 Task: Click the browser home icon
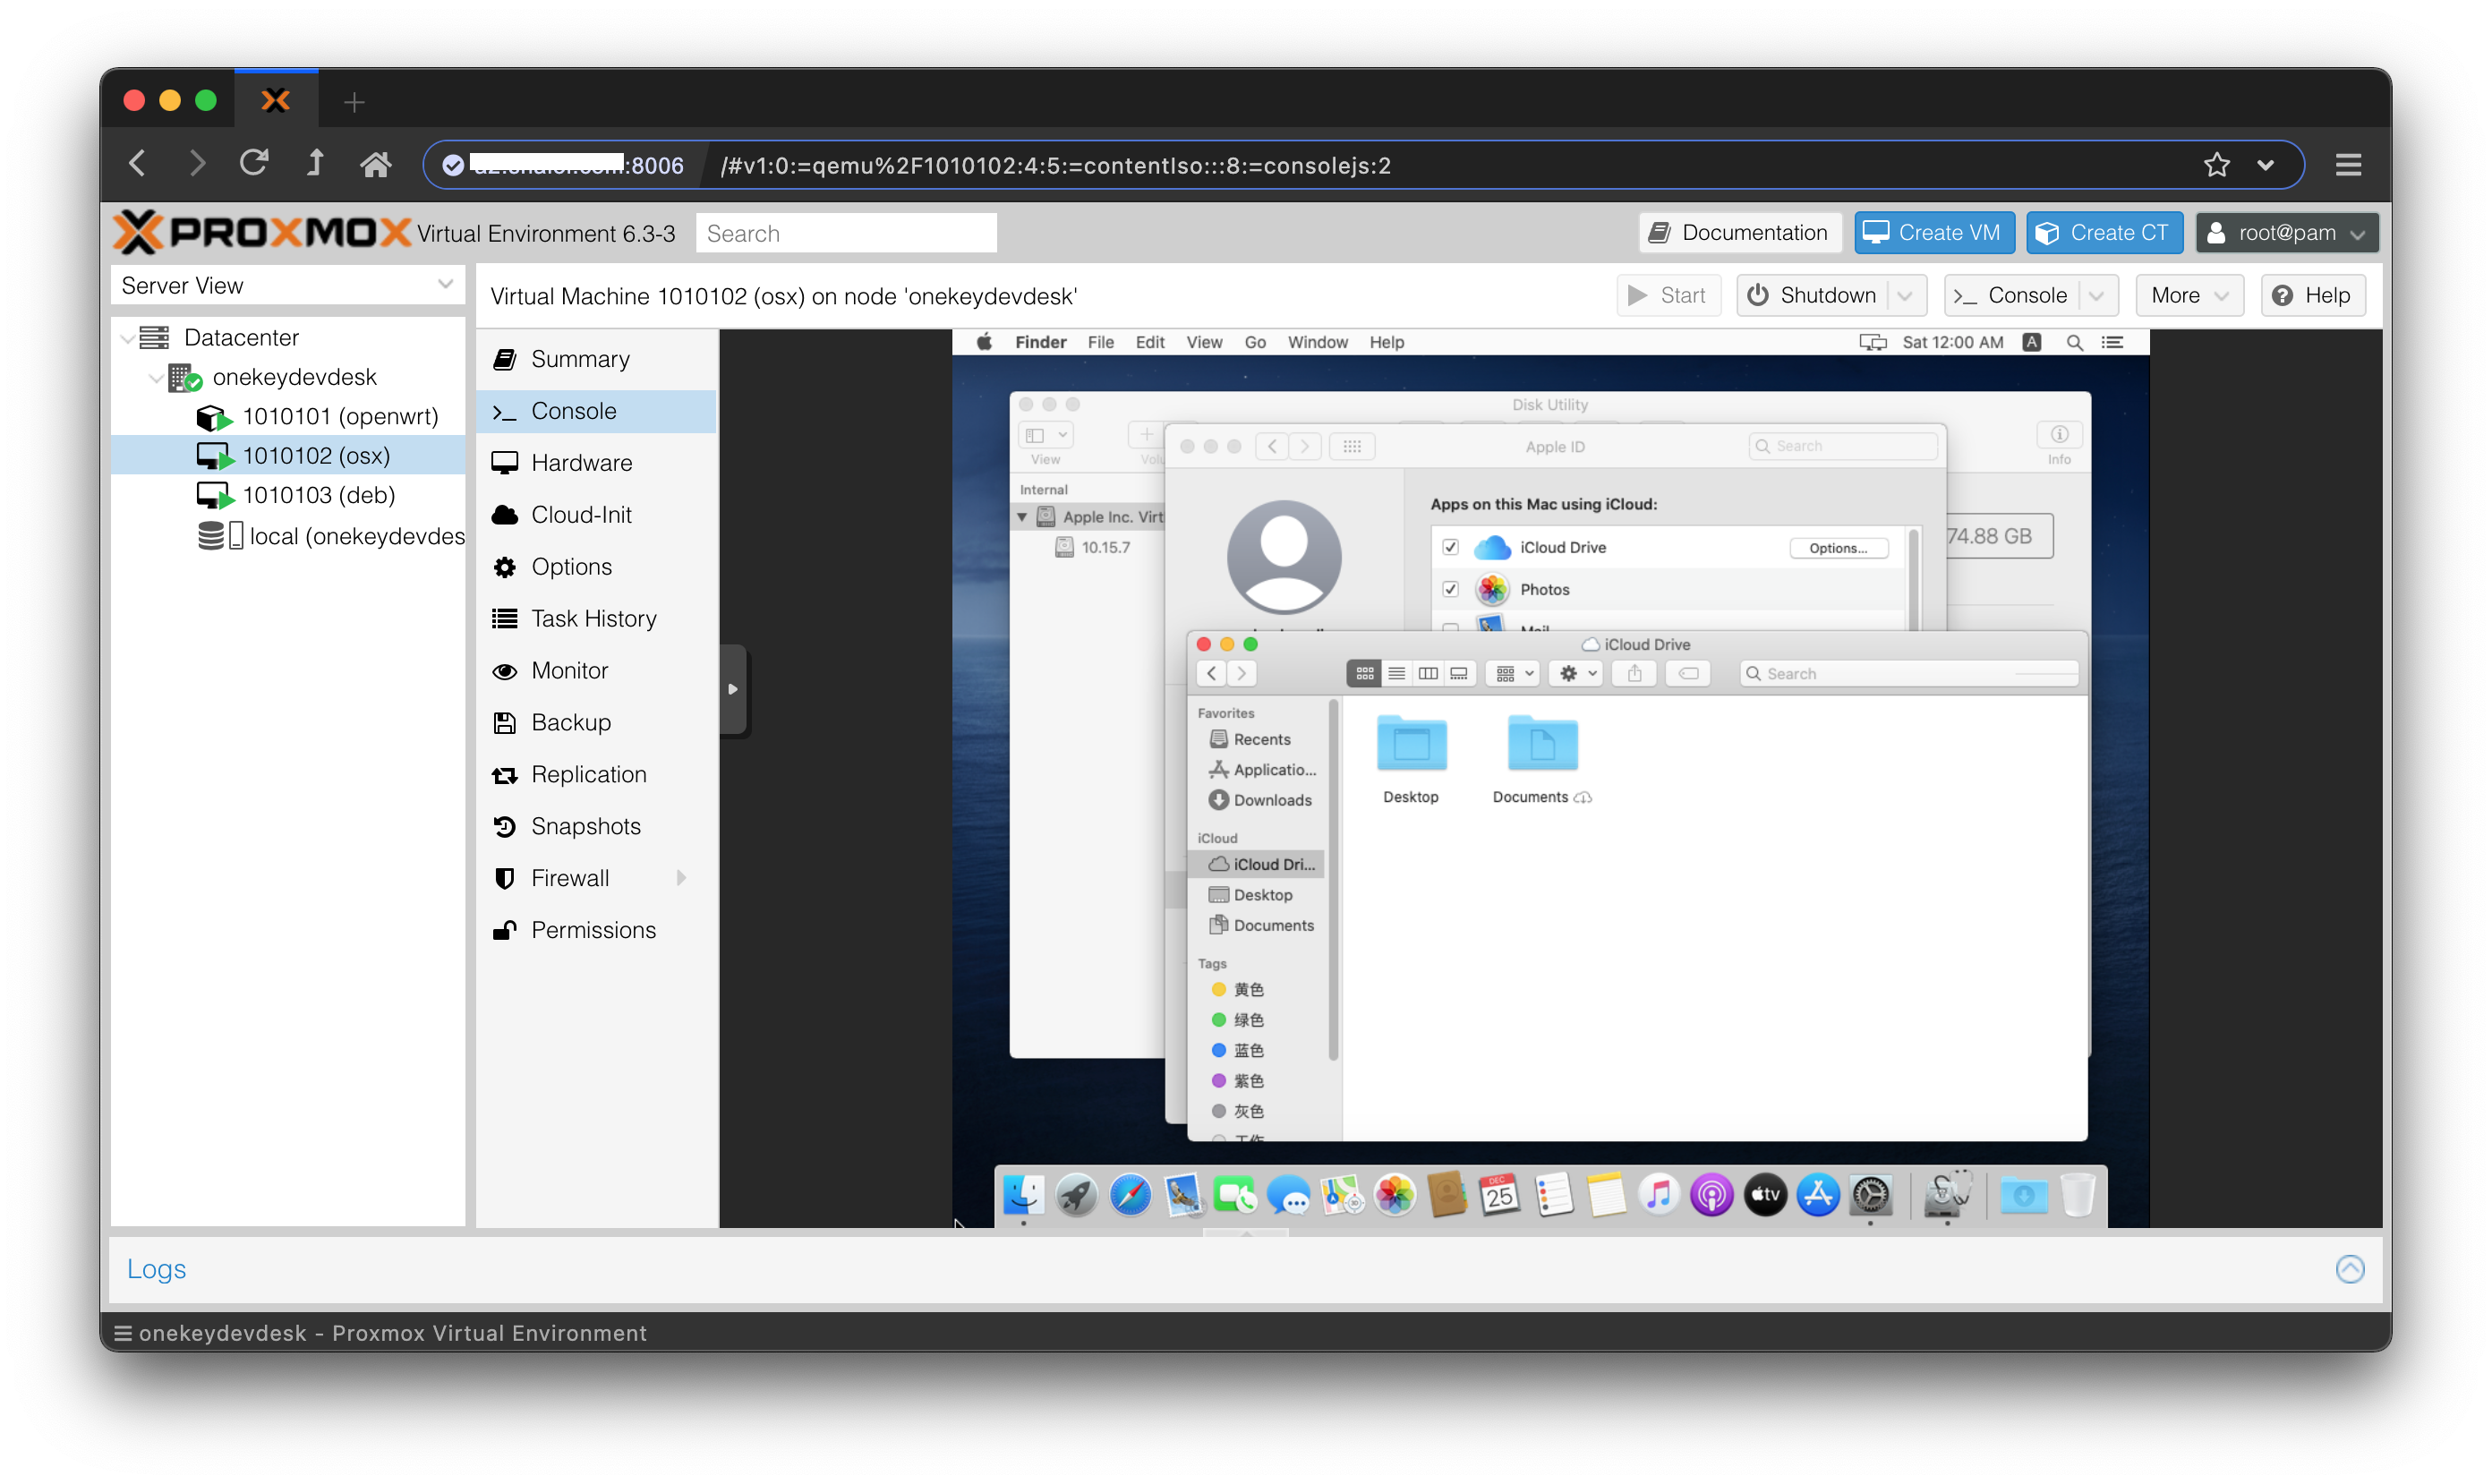tap(375, 164)
